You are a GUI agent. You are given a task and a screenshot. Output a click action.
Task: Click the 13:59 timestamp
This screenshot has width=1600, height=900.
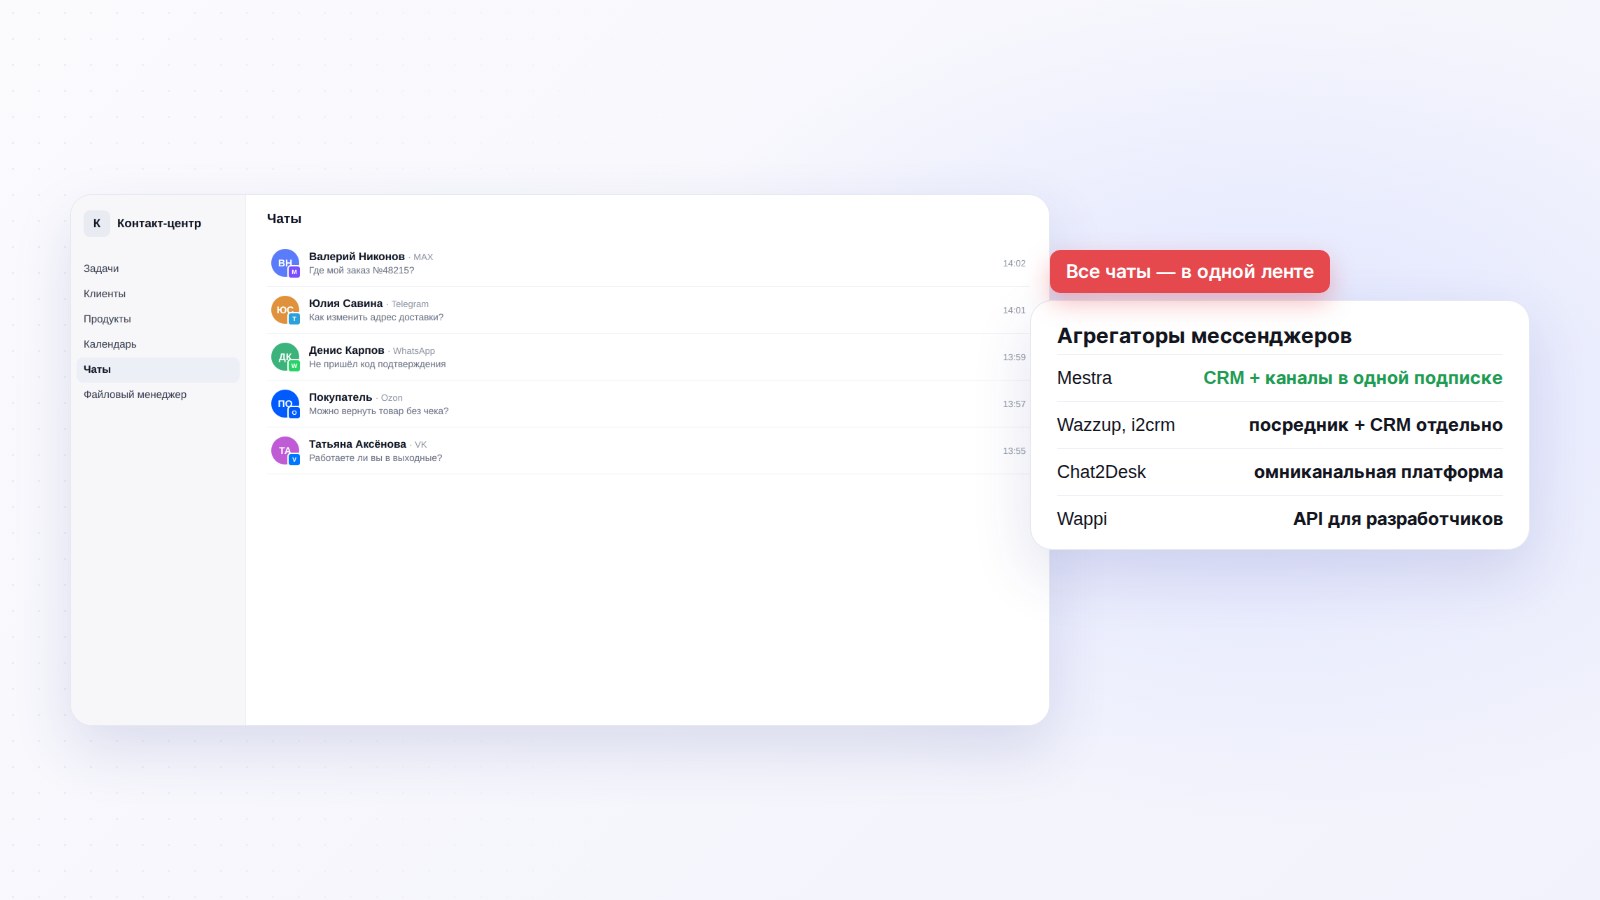(1014, 357)
